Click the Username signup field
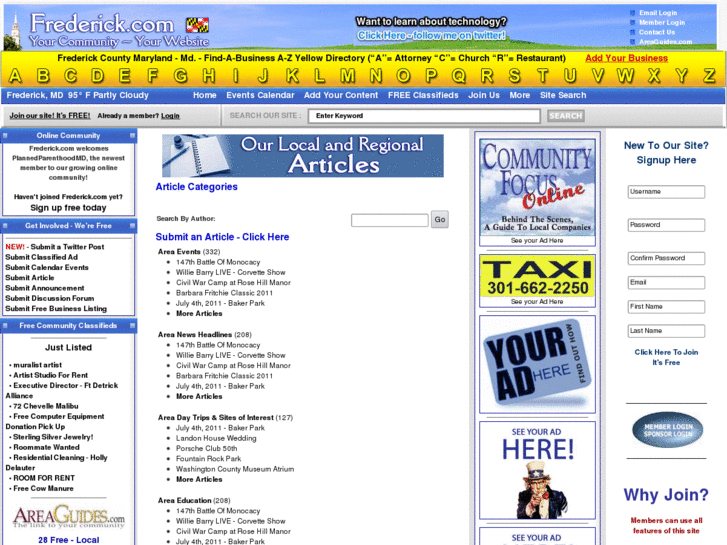This screenshot has width=727, height=545. (x=666, y=192)
